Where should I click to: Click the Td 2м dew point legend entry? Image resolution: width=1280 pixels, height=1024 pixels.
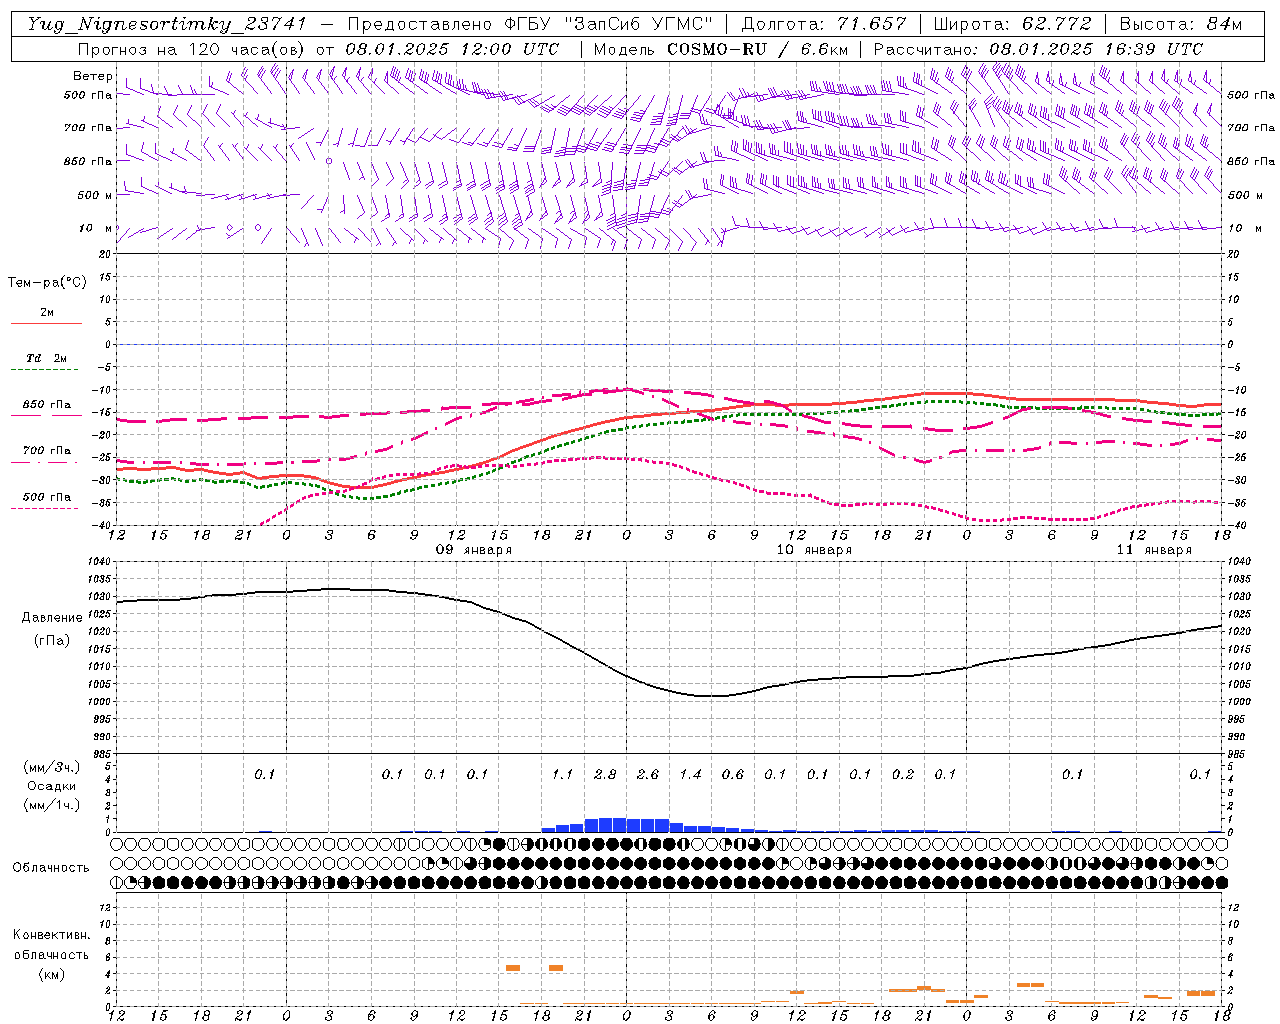pyautogui.click(x=46, y=358)
